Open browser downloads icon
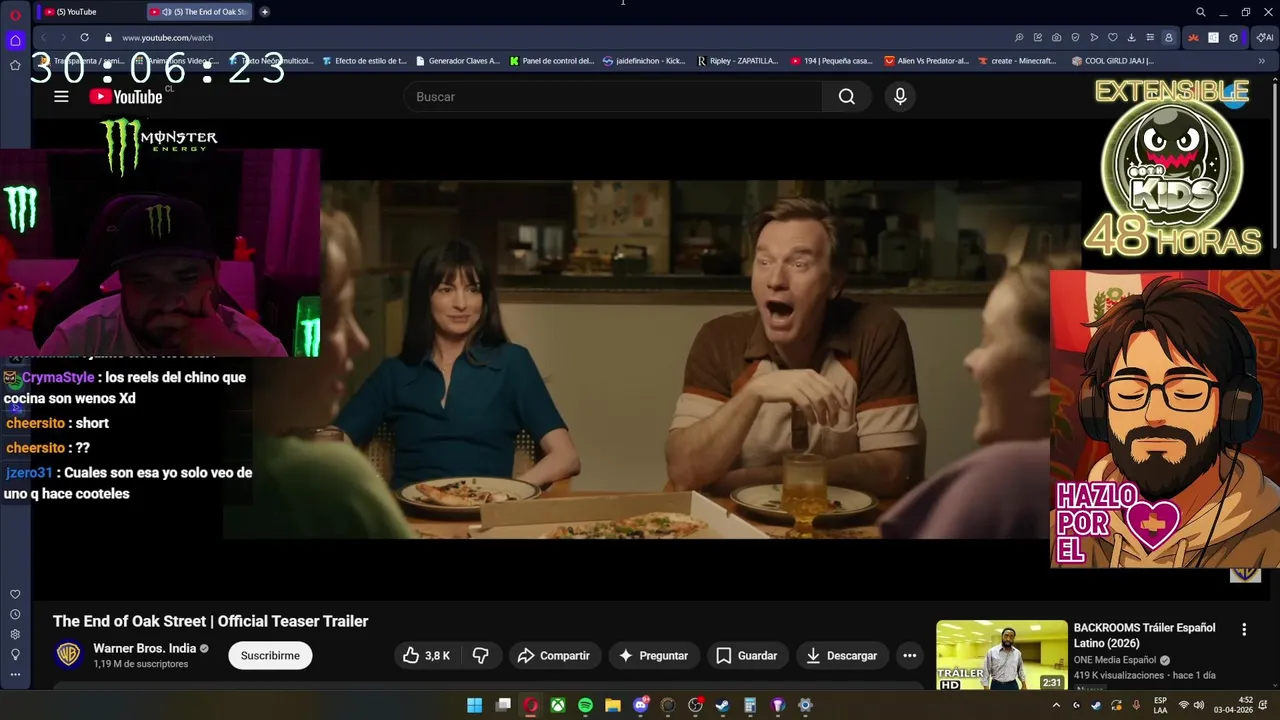The height and width of the screenshot is (720, 1280). click(x=1131, y=37)
